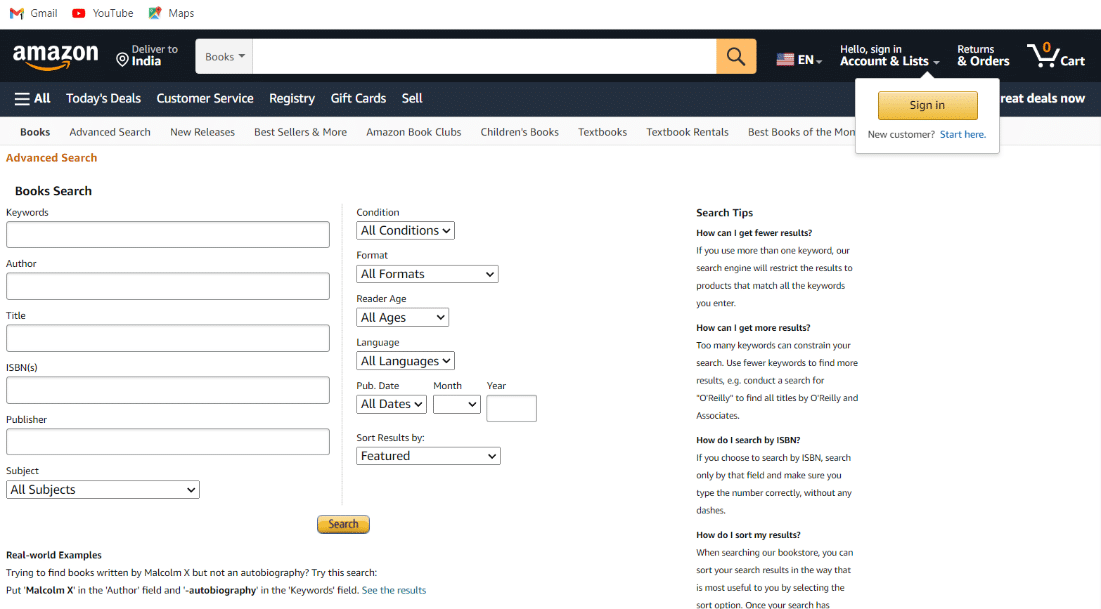Click into the Title field

point(168,338)
